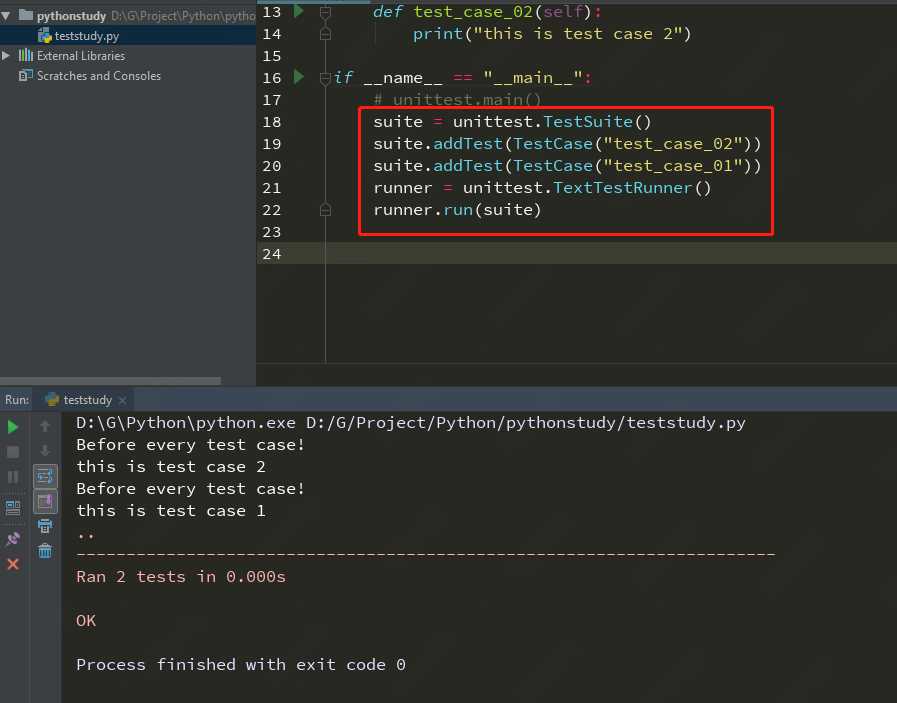897x703 pixels.
Task: Click TestSuite in the line 18 code
Action: 588,121
